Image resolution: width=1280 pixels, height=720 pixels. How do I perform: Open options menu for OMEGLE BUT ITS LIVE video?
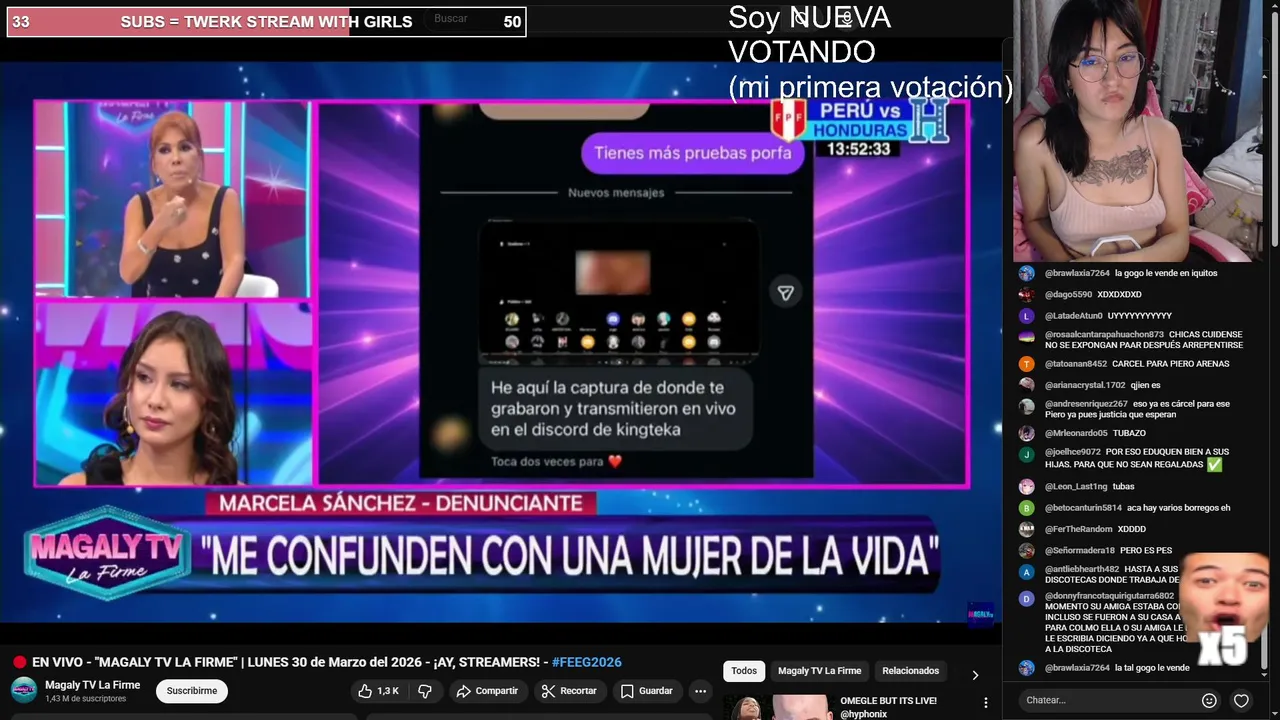[986, 702]
